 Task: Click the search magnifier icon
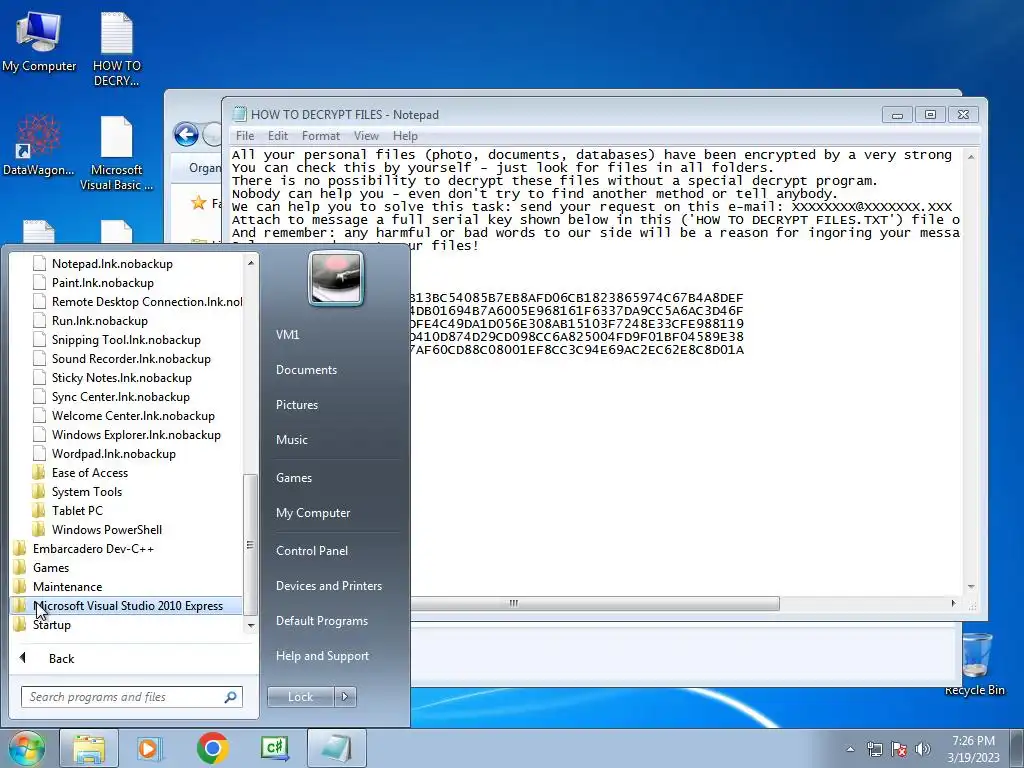(x=231, y=697)
